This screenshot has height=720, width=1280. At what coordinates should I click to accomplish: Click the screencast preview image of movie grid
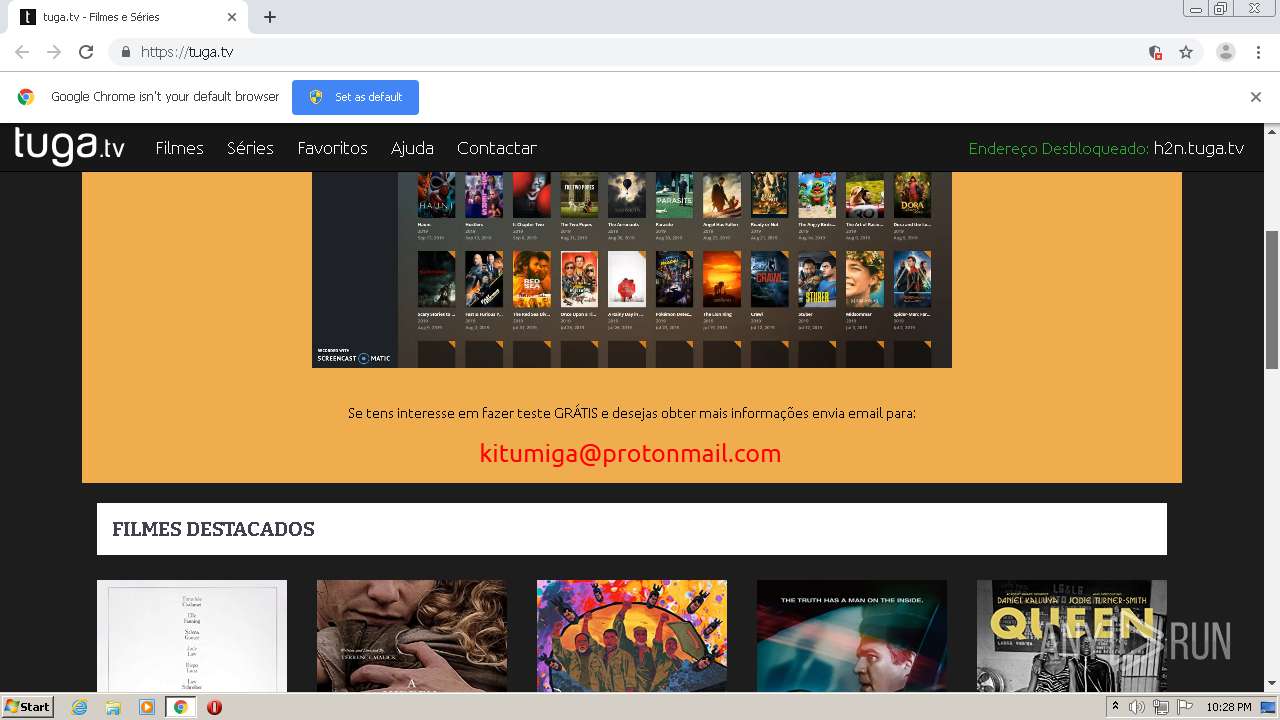[631, 270]
